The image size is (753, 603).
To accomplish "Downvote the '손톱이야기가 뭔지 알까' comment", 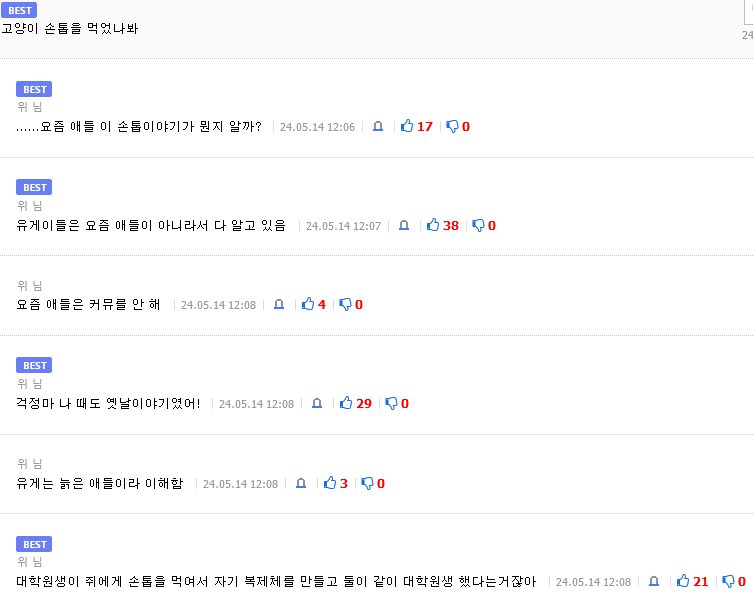I will click(x=452, y=127).
